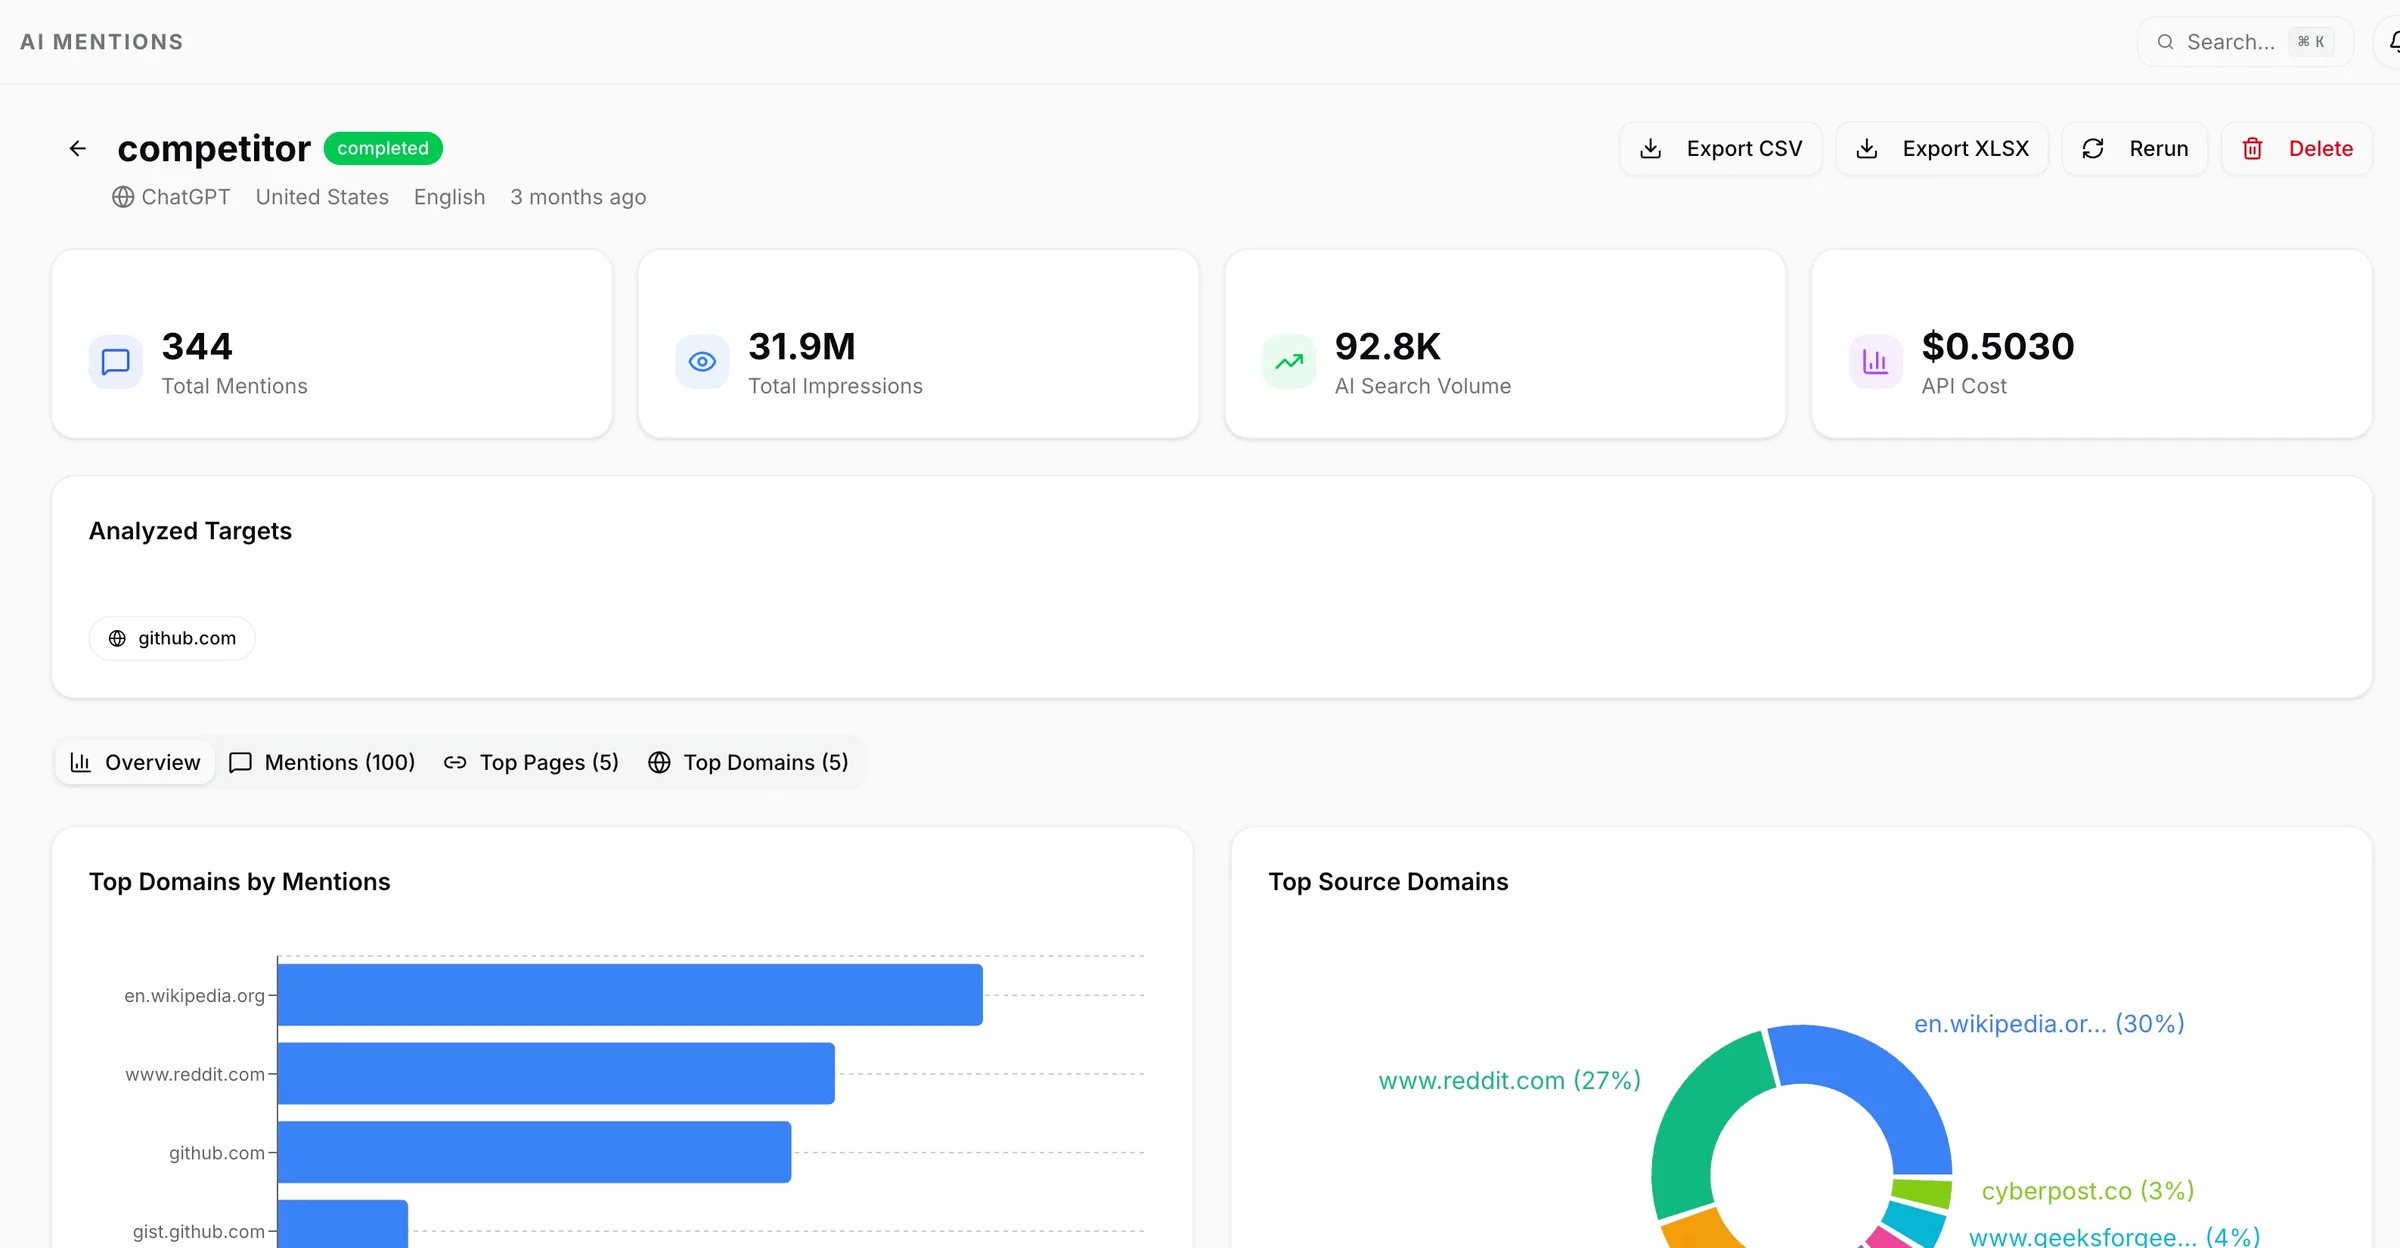Select the lime cyberpost.co donut segment
2400x1248 pixels.
[x=1920, y=1193]
